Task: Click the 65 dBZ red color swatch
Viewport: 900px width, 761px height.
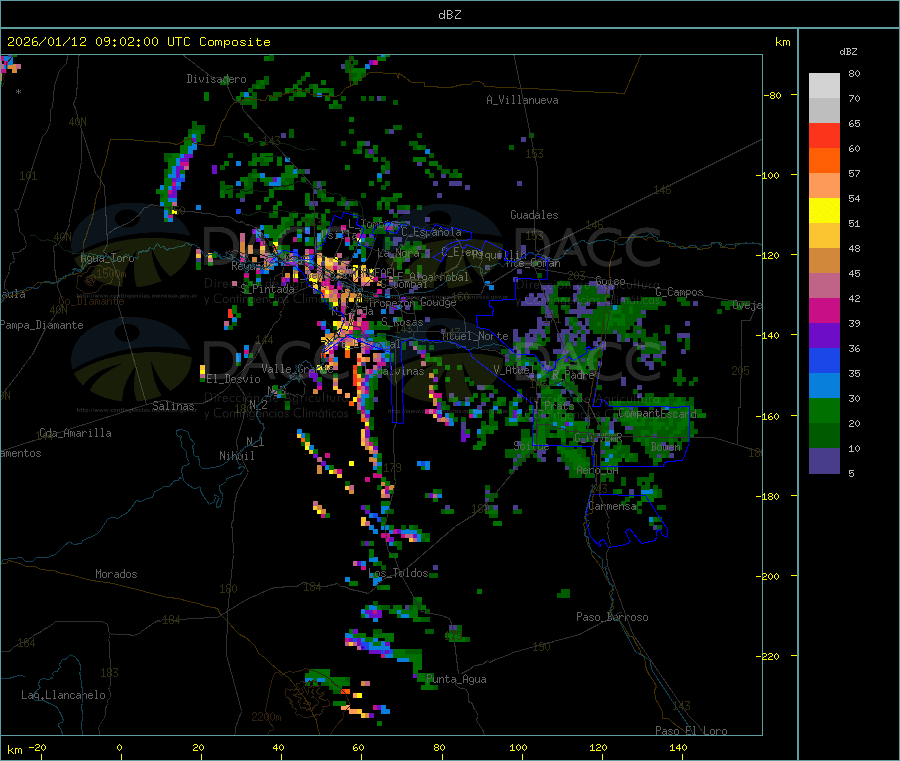Action: click(x=824, y=135)
